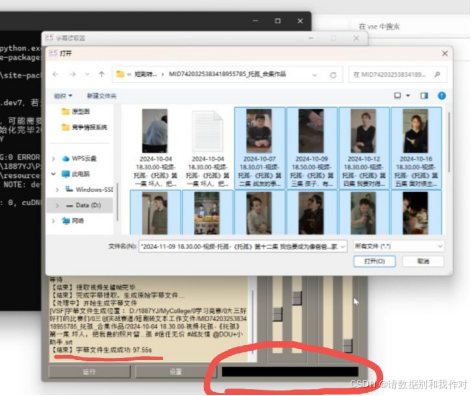
Task: Click the 运行 button in the subtitle extractor window
Action: (x=89, y=371)
